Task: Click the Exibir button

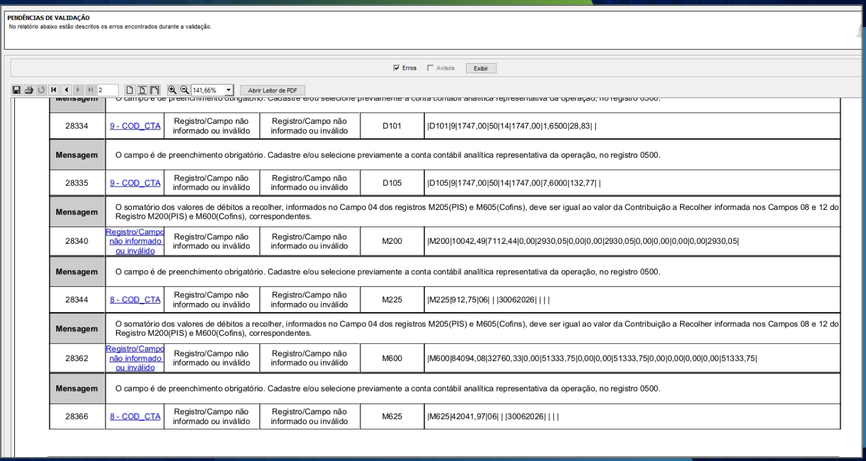Action: click(x=481, y=68)
